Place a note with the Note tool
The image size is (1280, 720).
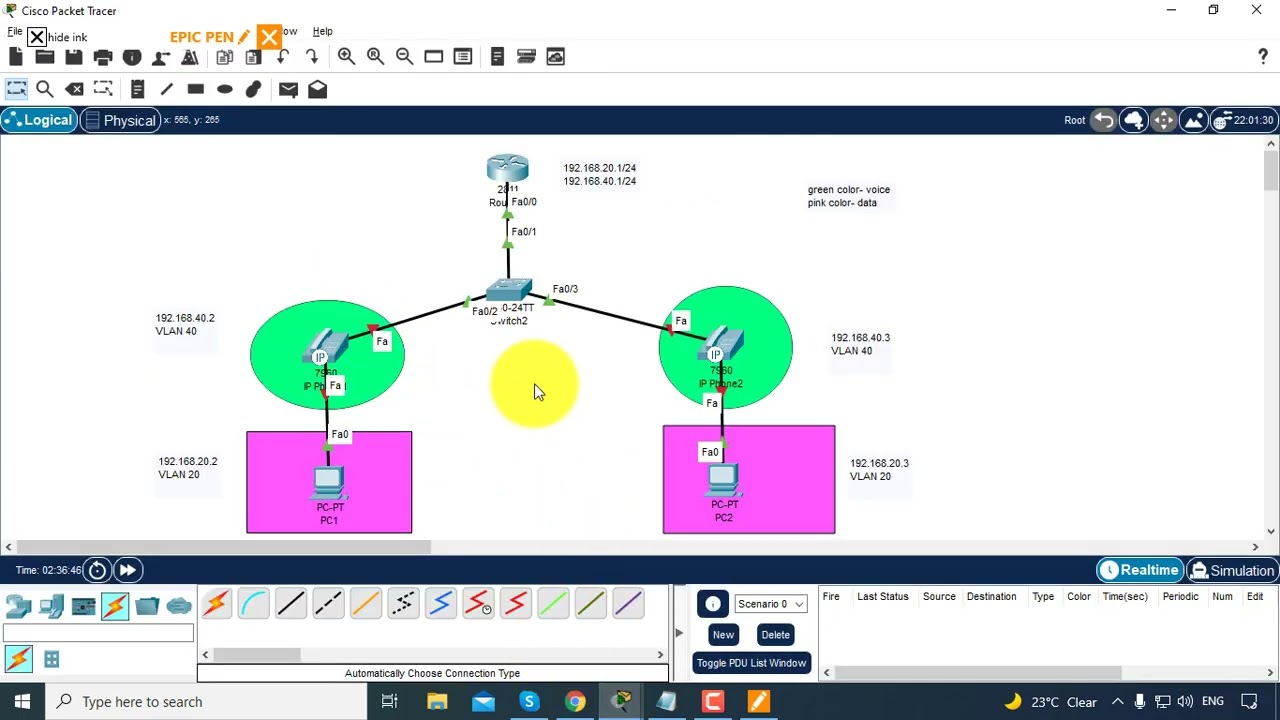138,89
